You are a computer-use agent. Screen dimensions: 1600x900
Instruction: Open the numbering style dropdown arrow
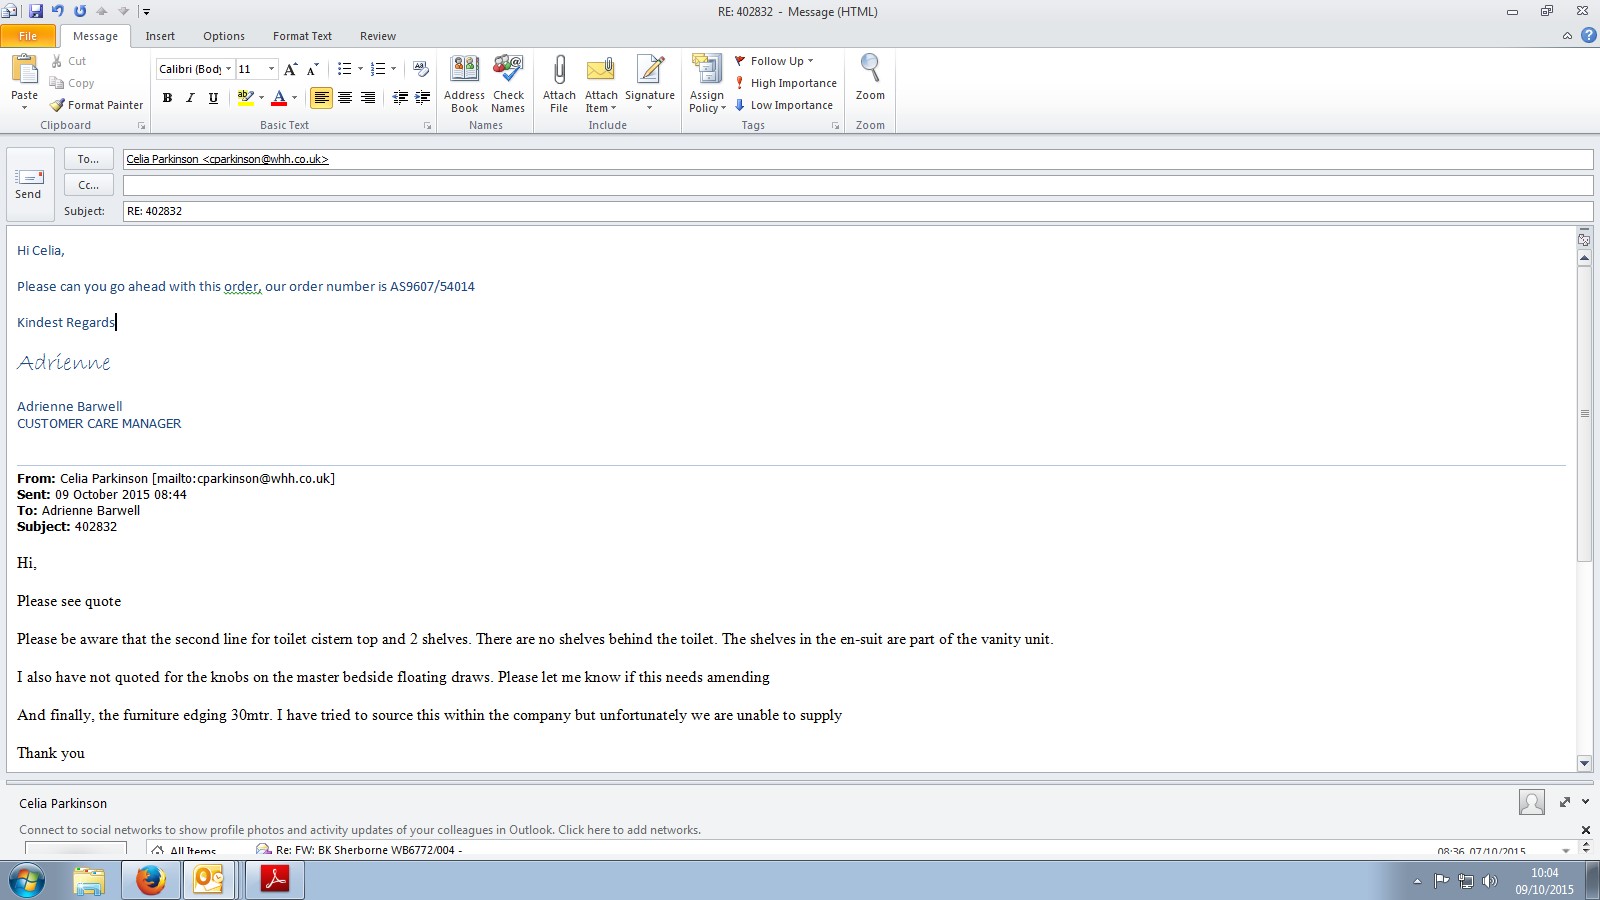tap(393, 69)
